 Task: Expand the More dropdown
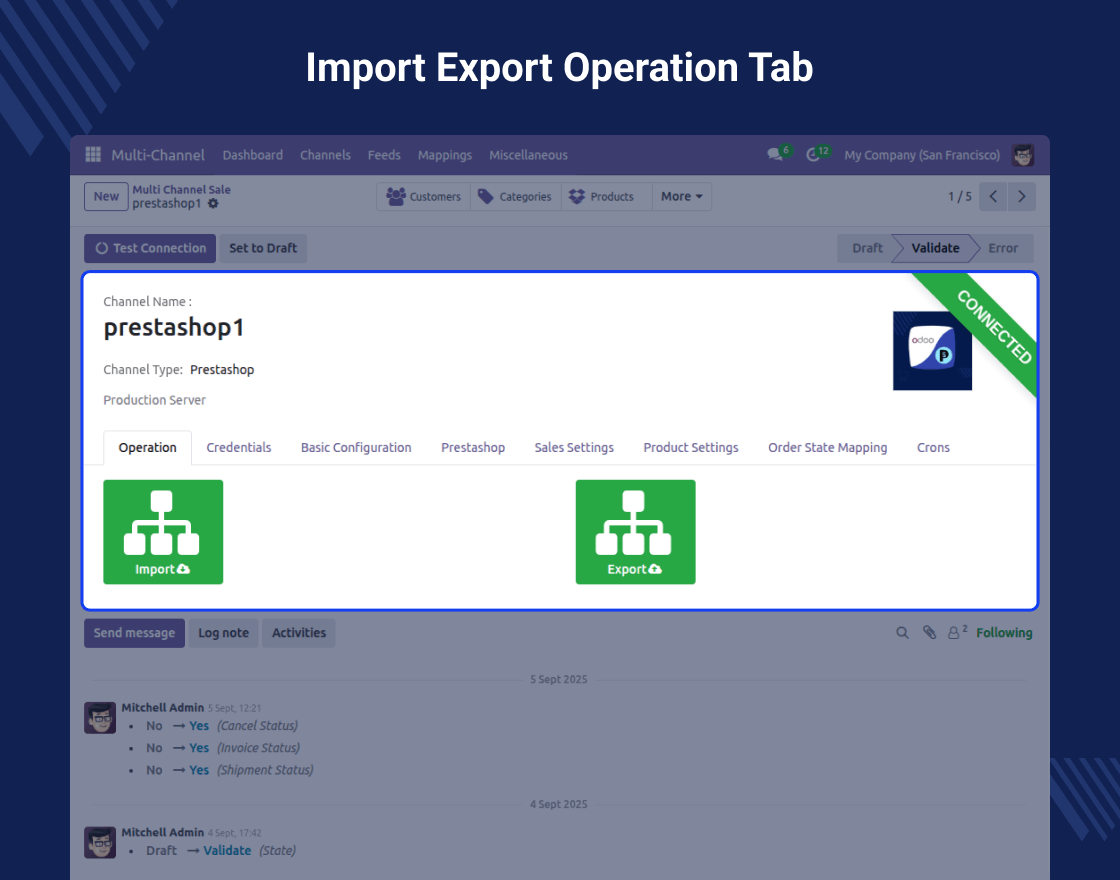coord(681,196)
